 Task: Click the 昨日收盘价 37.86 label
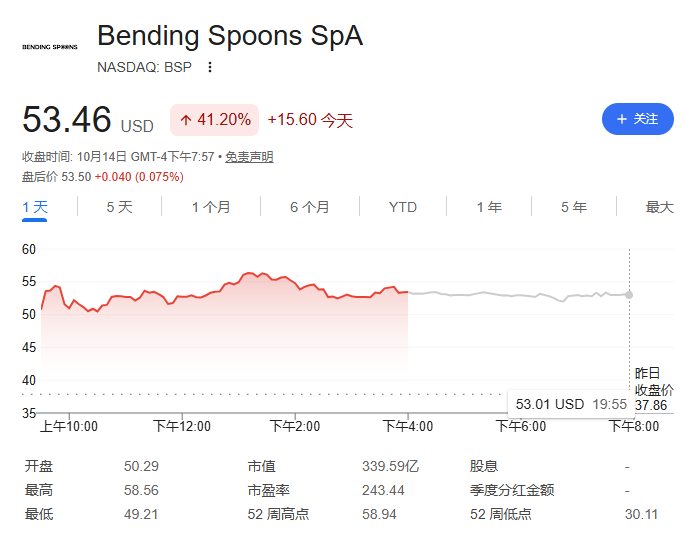coord(654,389)
